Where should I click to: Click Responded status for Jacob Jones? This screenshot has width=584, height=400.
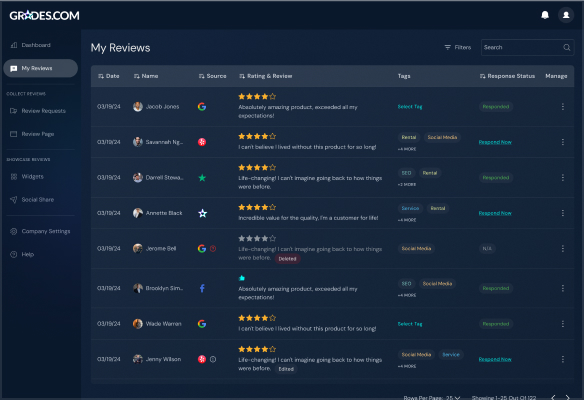click(x=496, y=107)
